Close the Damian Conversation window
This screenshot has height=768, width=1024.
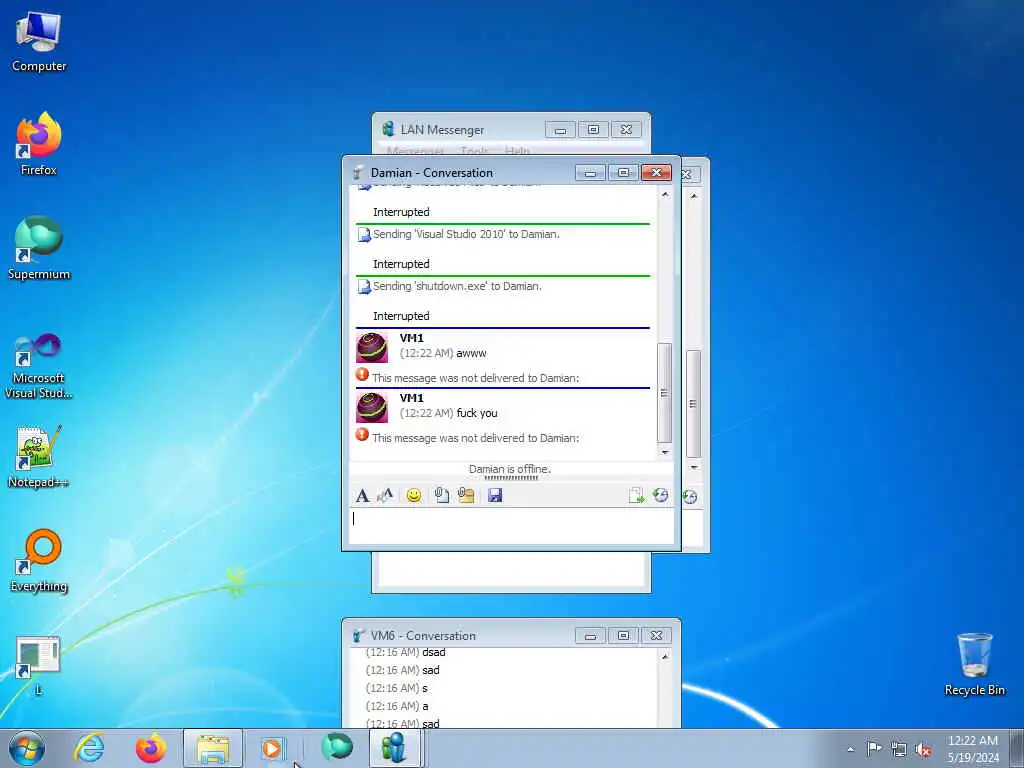coord(656,172)
